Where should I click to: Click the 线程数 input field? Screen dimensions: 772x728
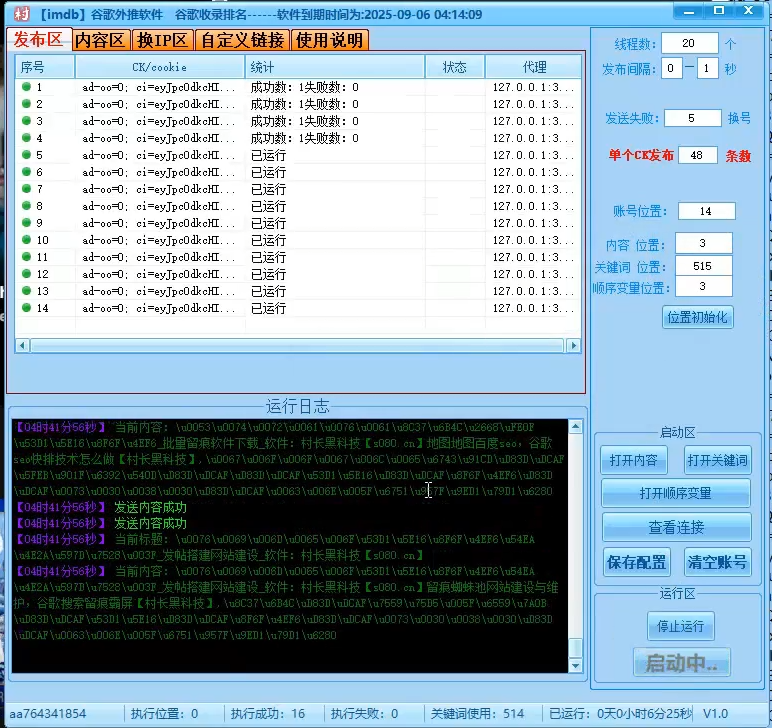tap(689, 43)
